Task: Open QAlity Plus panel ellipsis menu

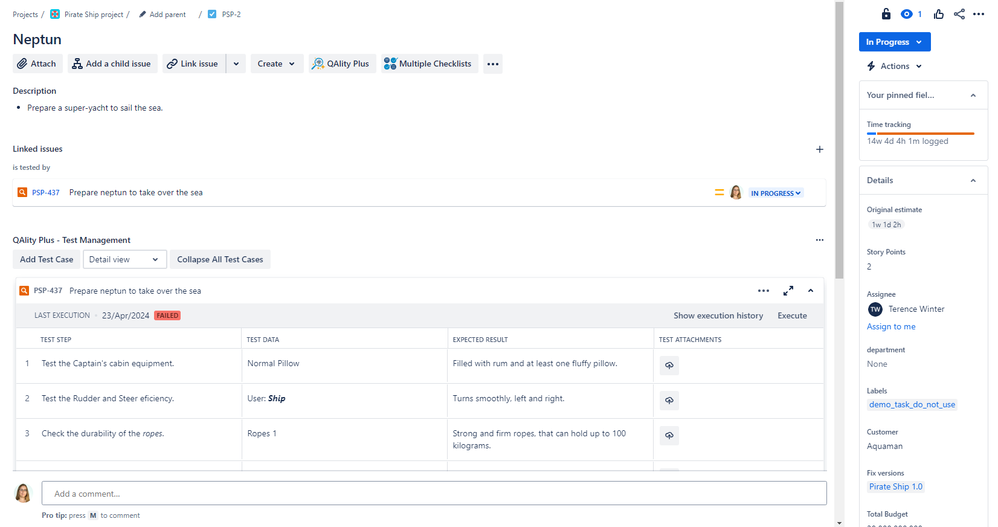Action: (820, 240)
